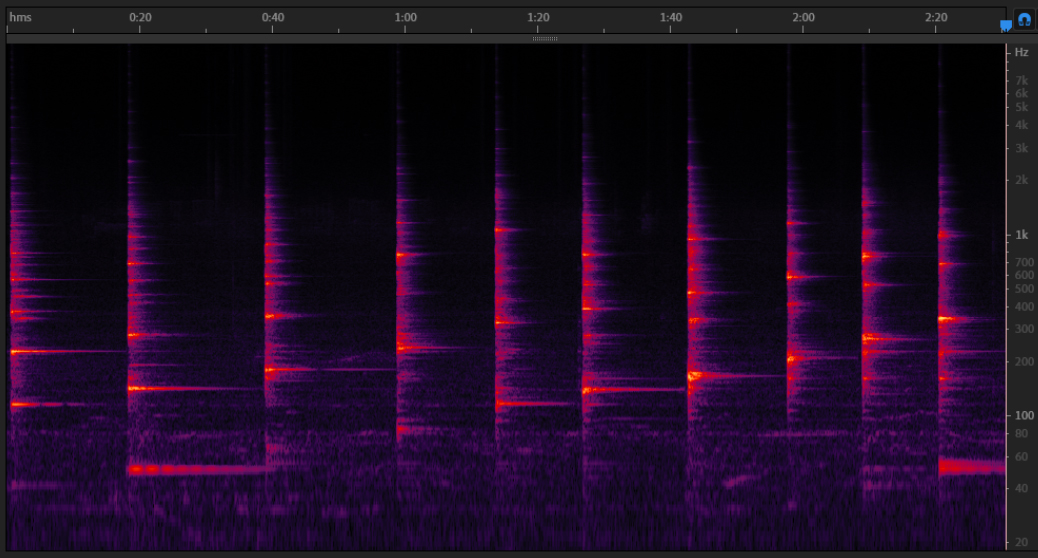1038x558 pixels.
Task: Click the hms time format label
Action: pos(20,18)
